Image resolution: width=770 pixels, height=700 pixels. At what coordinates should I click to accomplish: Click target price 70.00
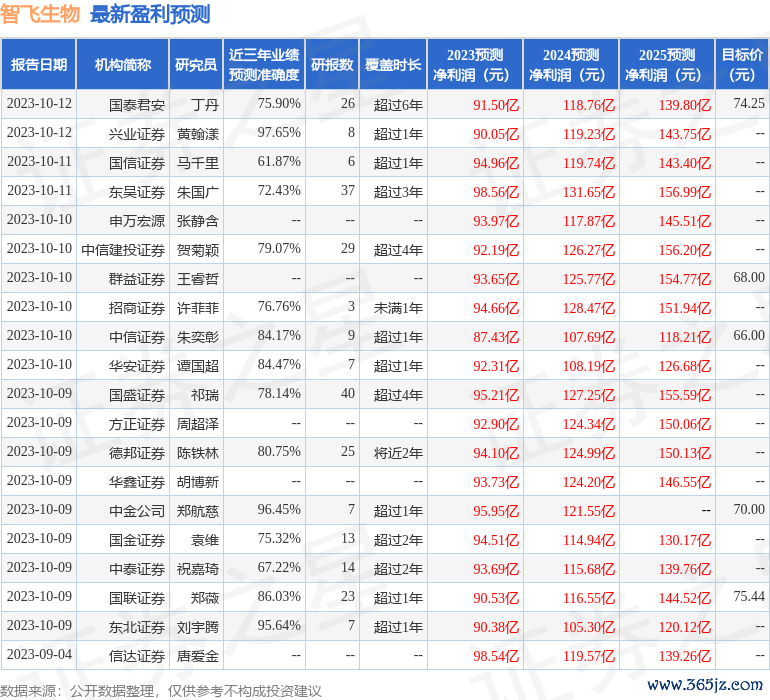point(749,509)
